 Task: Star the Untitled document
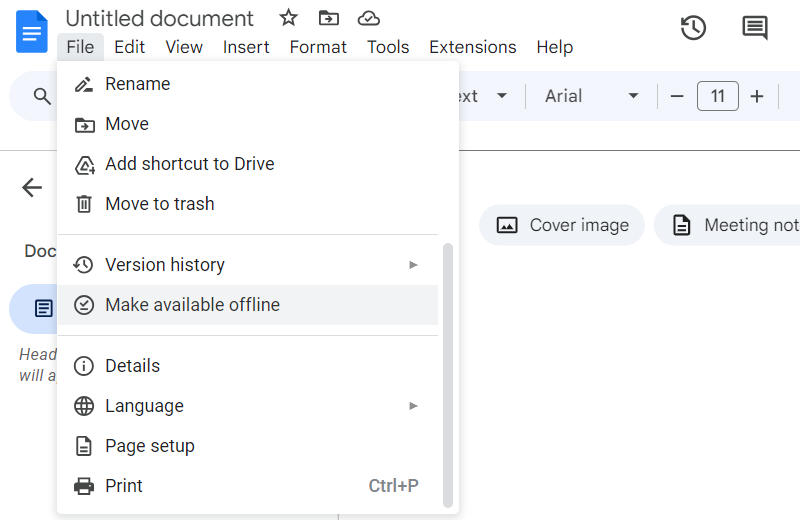[288, 18]
